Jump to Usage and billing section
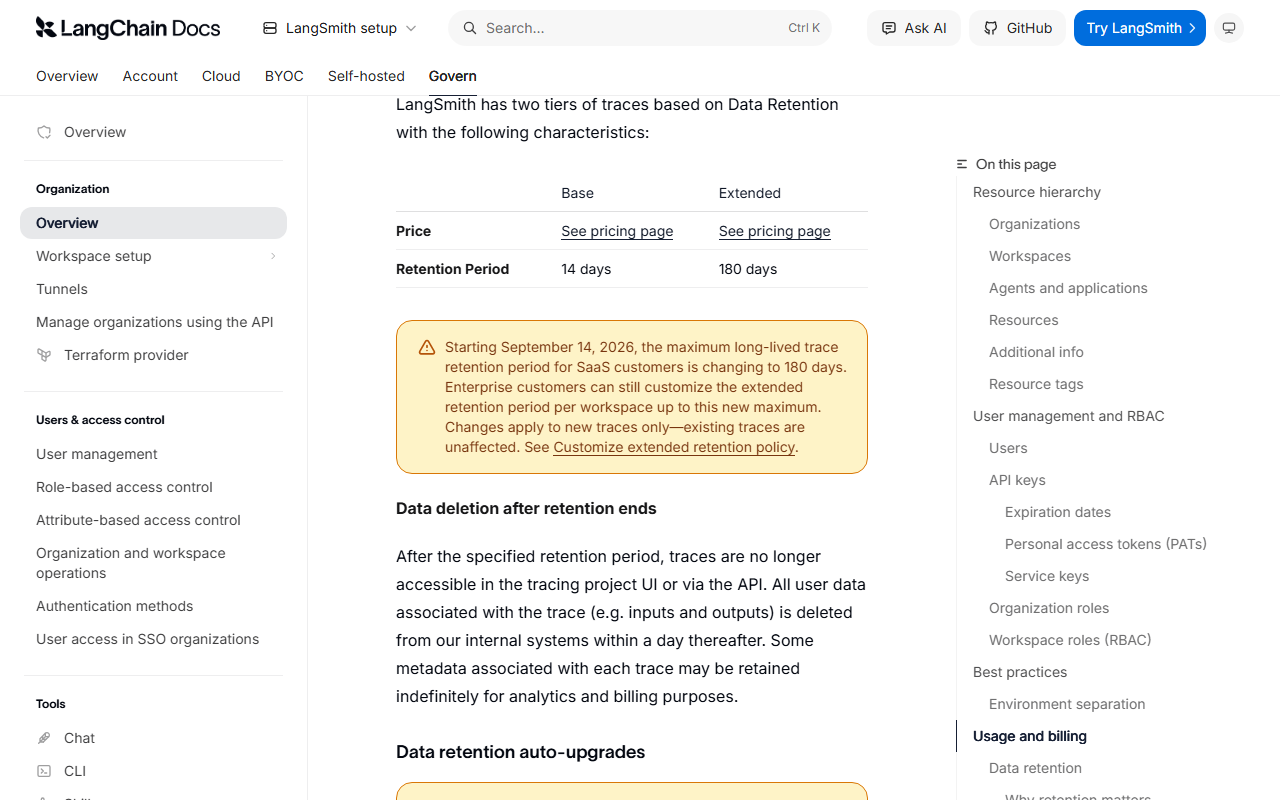Image resolution: width=1280 pixels, height=800 pixels. coord(1030,736)
